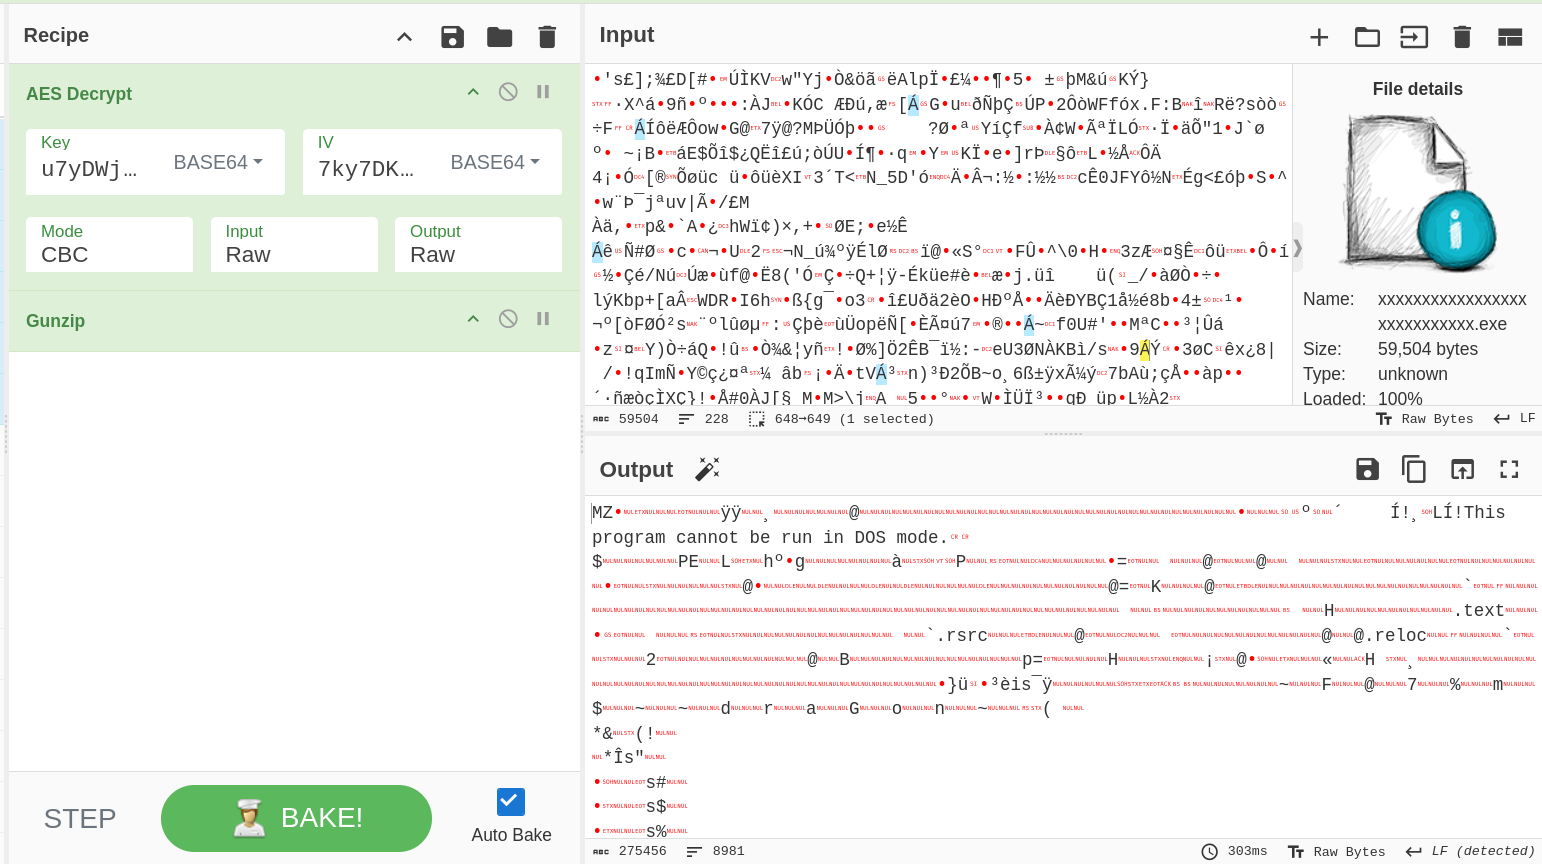Screen dimensions: 1542x864
Task: Click the STEP button
Action: (x=80, y=818)
